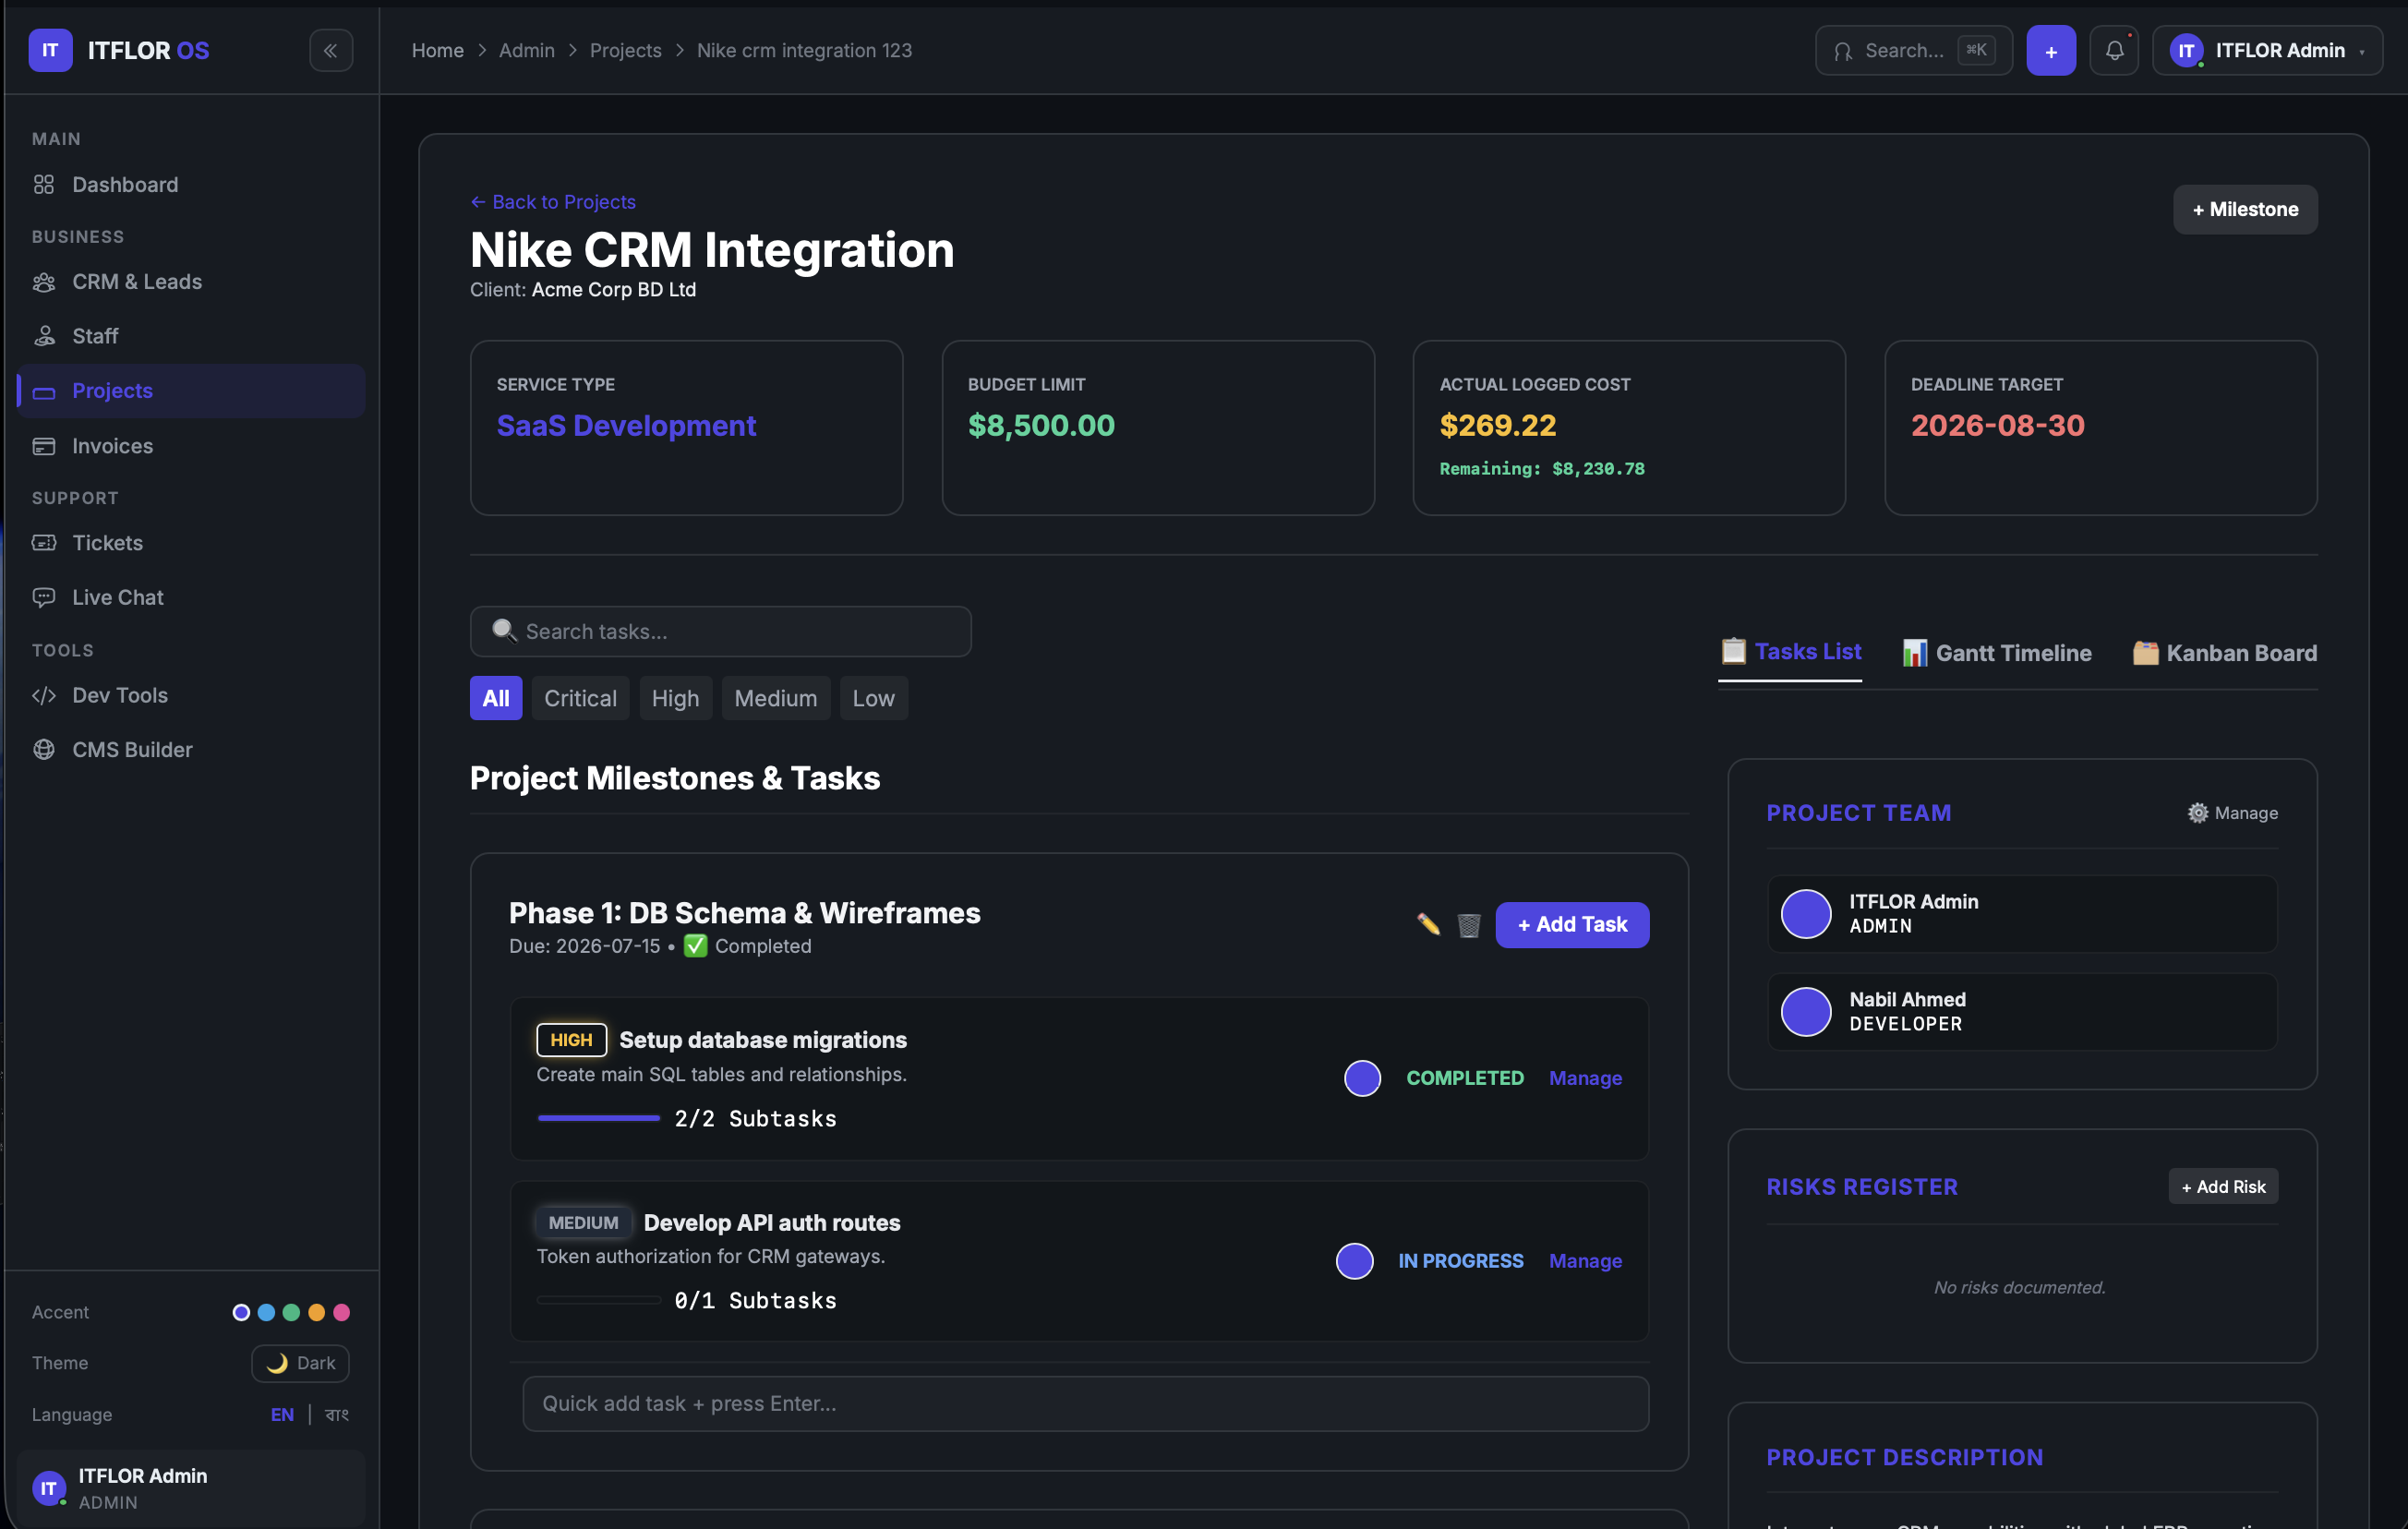Click the + Add Risk button

pyautogui.click(x=2223, y=1186)
